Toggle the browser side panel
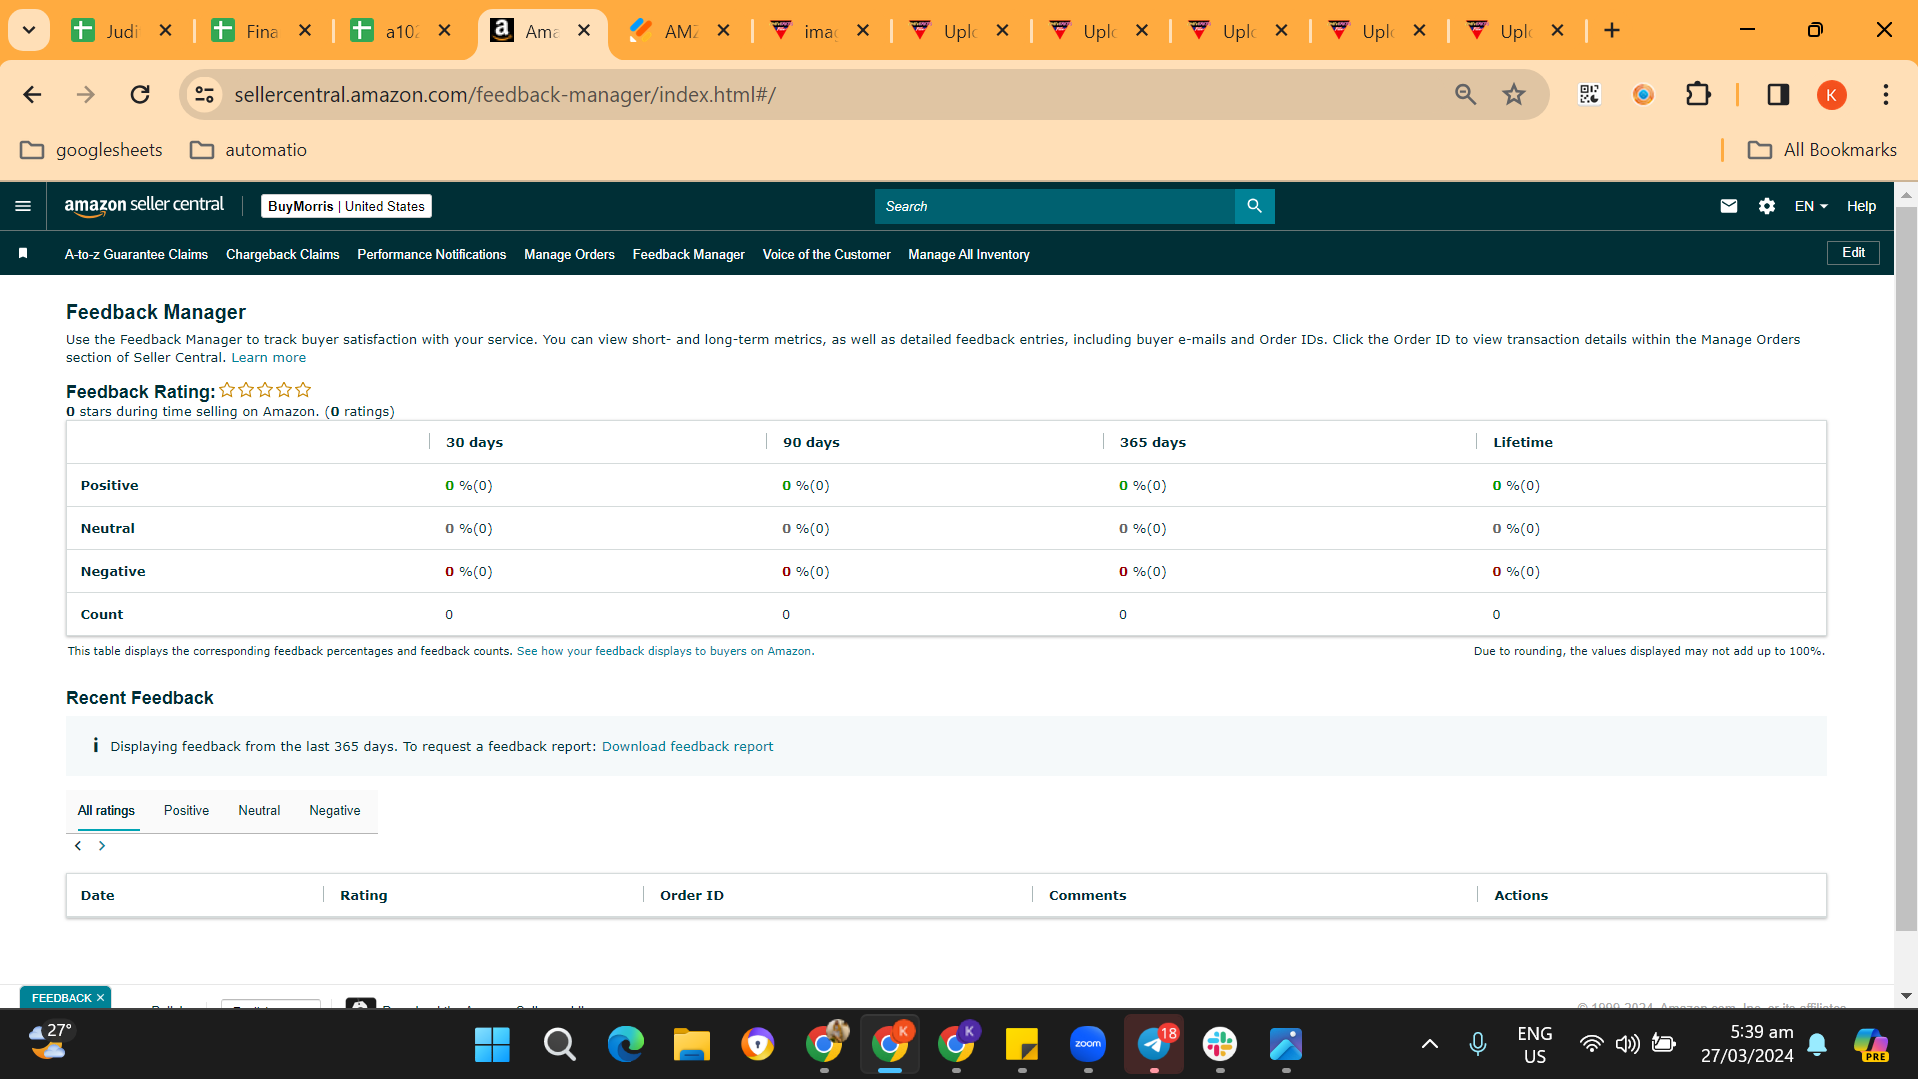 (1778, 95)
